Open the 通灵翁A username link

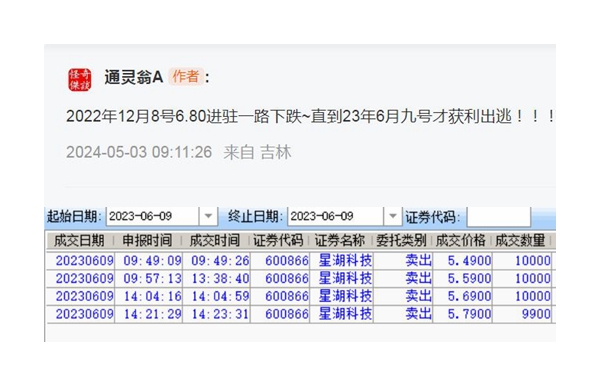tap(134, 77)
